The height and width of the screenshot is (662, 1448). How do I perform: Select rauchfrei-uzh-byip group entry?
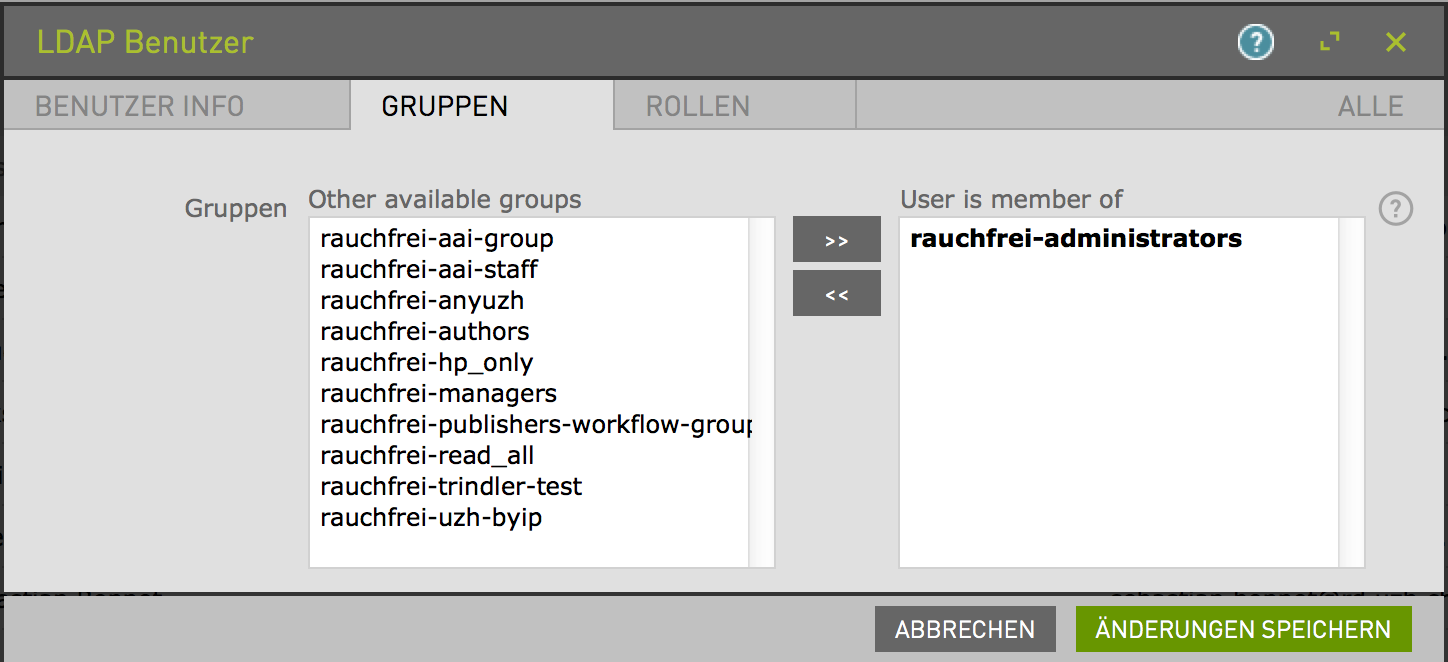point(431,518)
